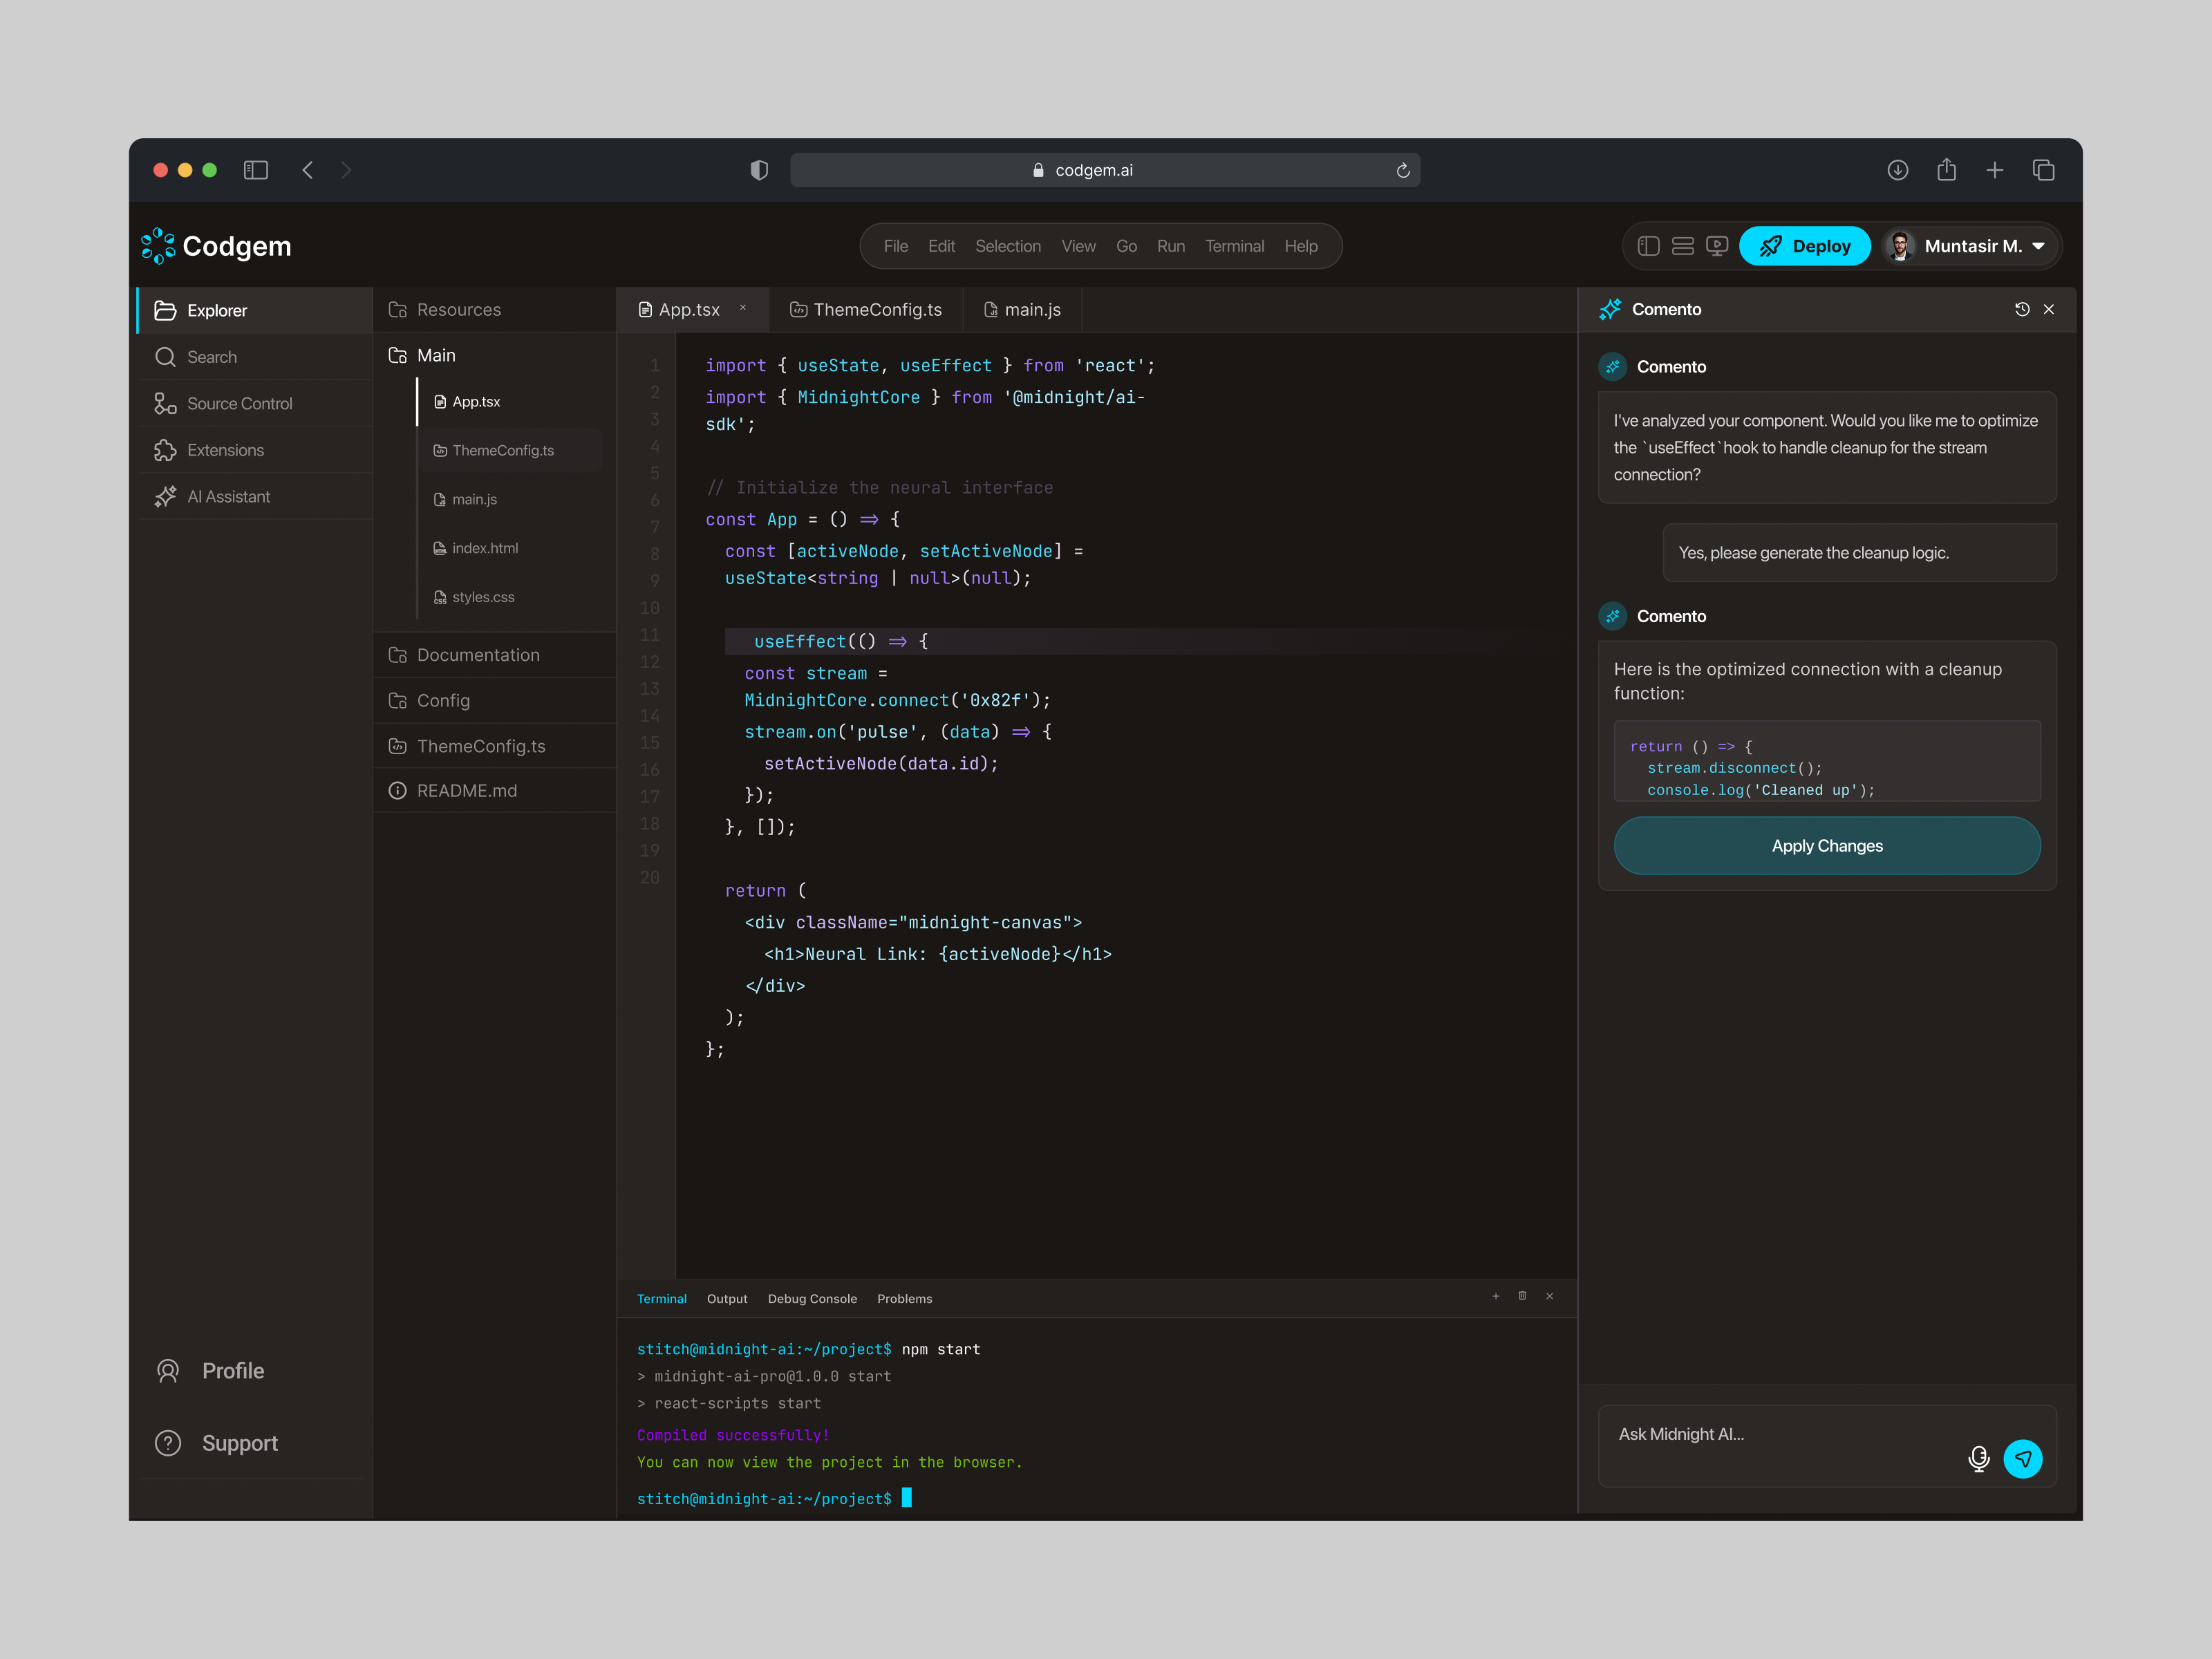This screenshot has width=2212, height=1659.
Task: Click the browser privacy shield icon
Action: (759, 170)
